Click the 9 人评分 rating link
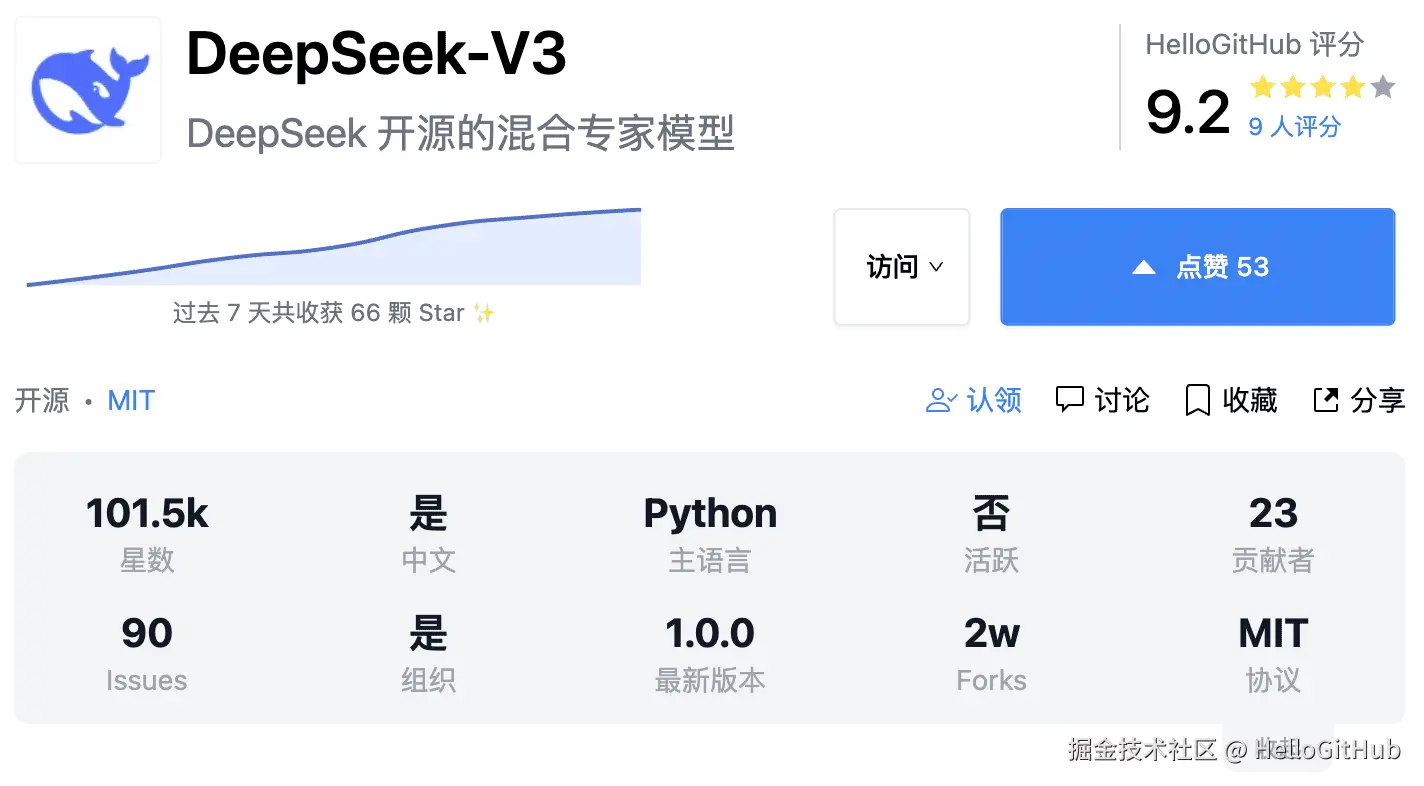Screen dimensions: 1424x786 click(1294, 127)
